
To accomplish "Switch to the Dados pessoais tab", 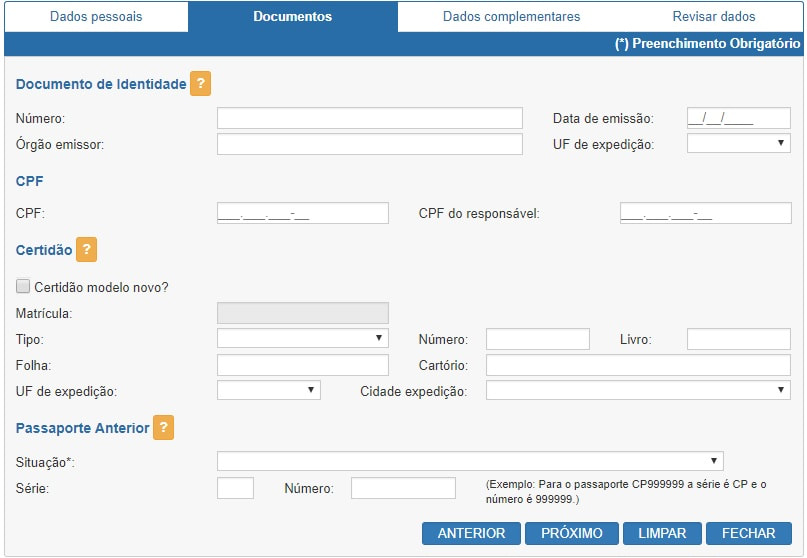I will tap(96, 17).
